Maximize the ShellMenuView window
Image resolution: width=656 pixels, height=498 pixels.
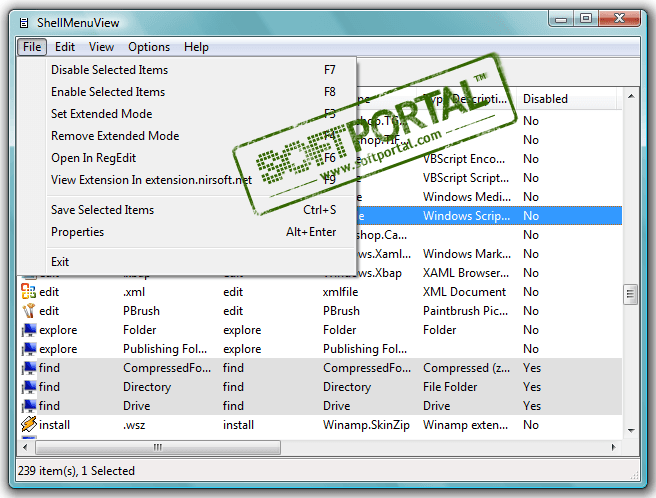tap(586, 19)
